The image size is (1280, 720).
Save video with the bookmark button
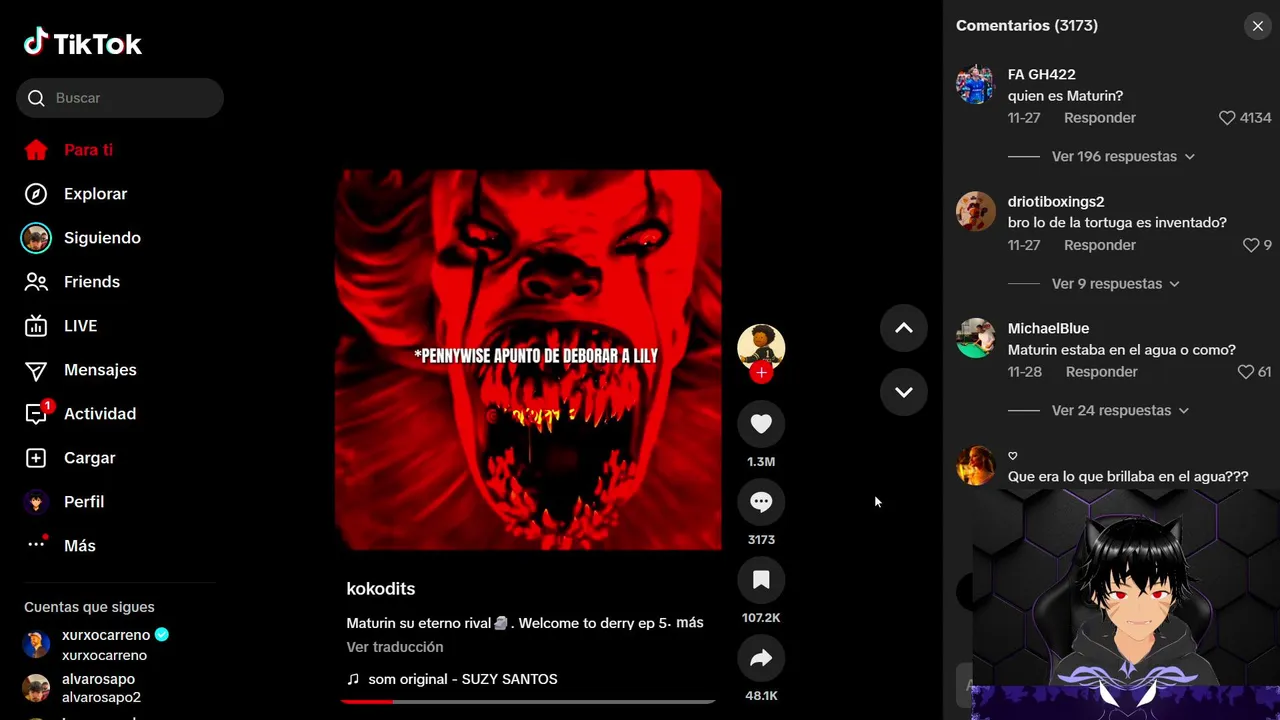(761, 580)
